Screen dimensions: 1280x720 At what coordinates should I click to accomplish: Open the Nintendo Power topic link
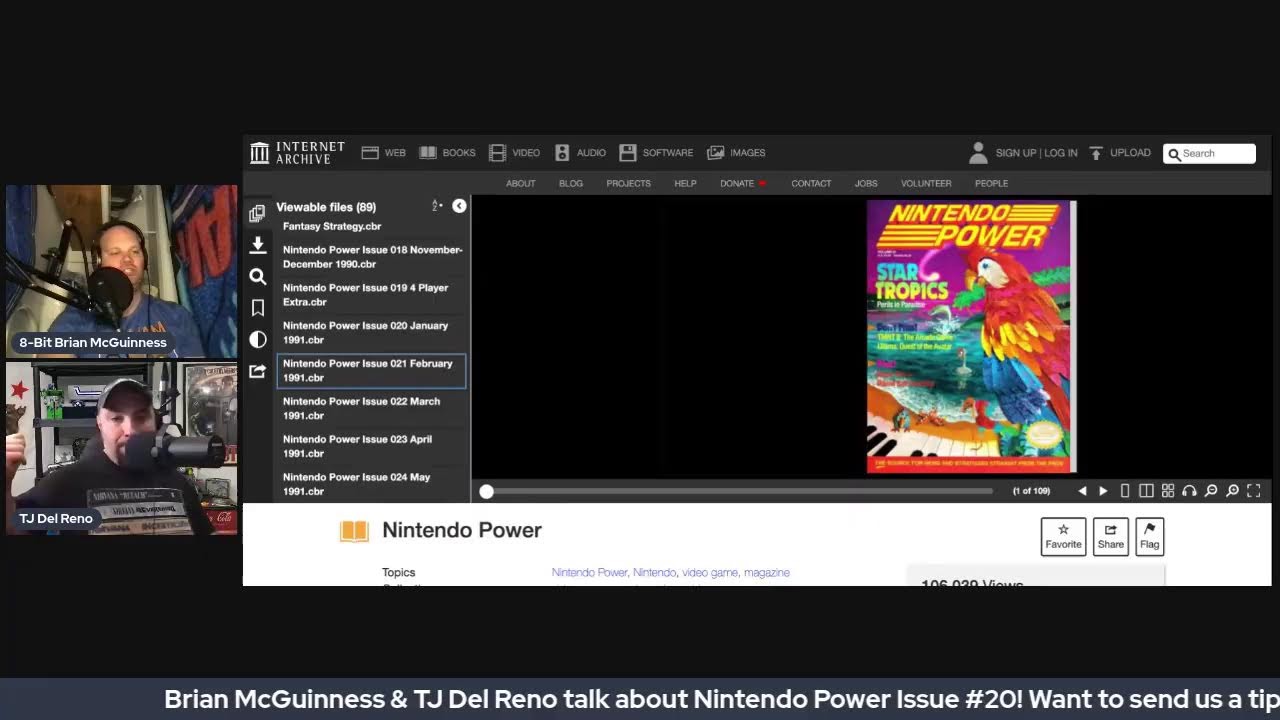pos(589,572)
